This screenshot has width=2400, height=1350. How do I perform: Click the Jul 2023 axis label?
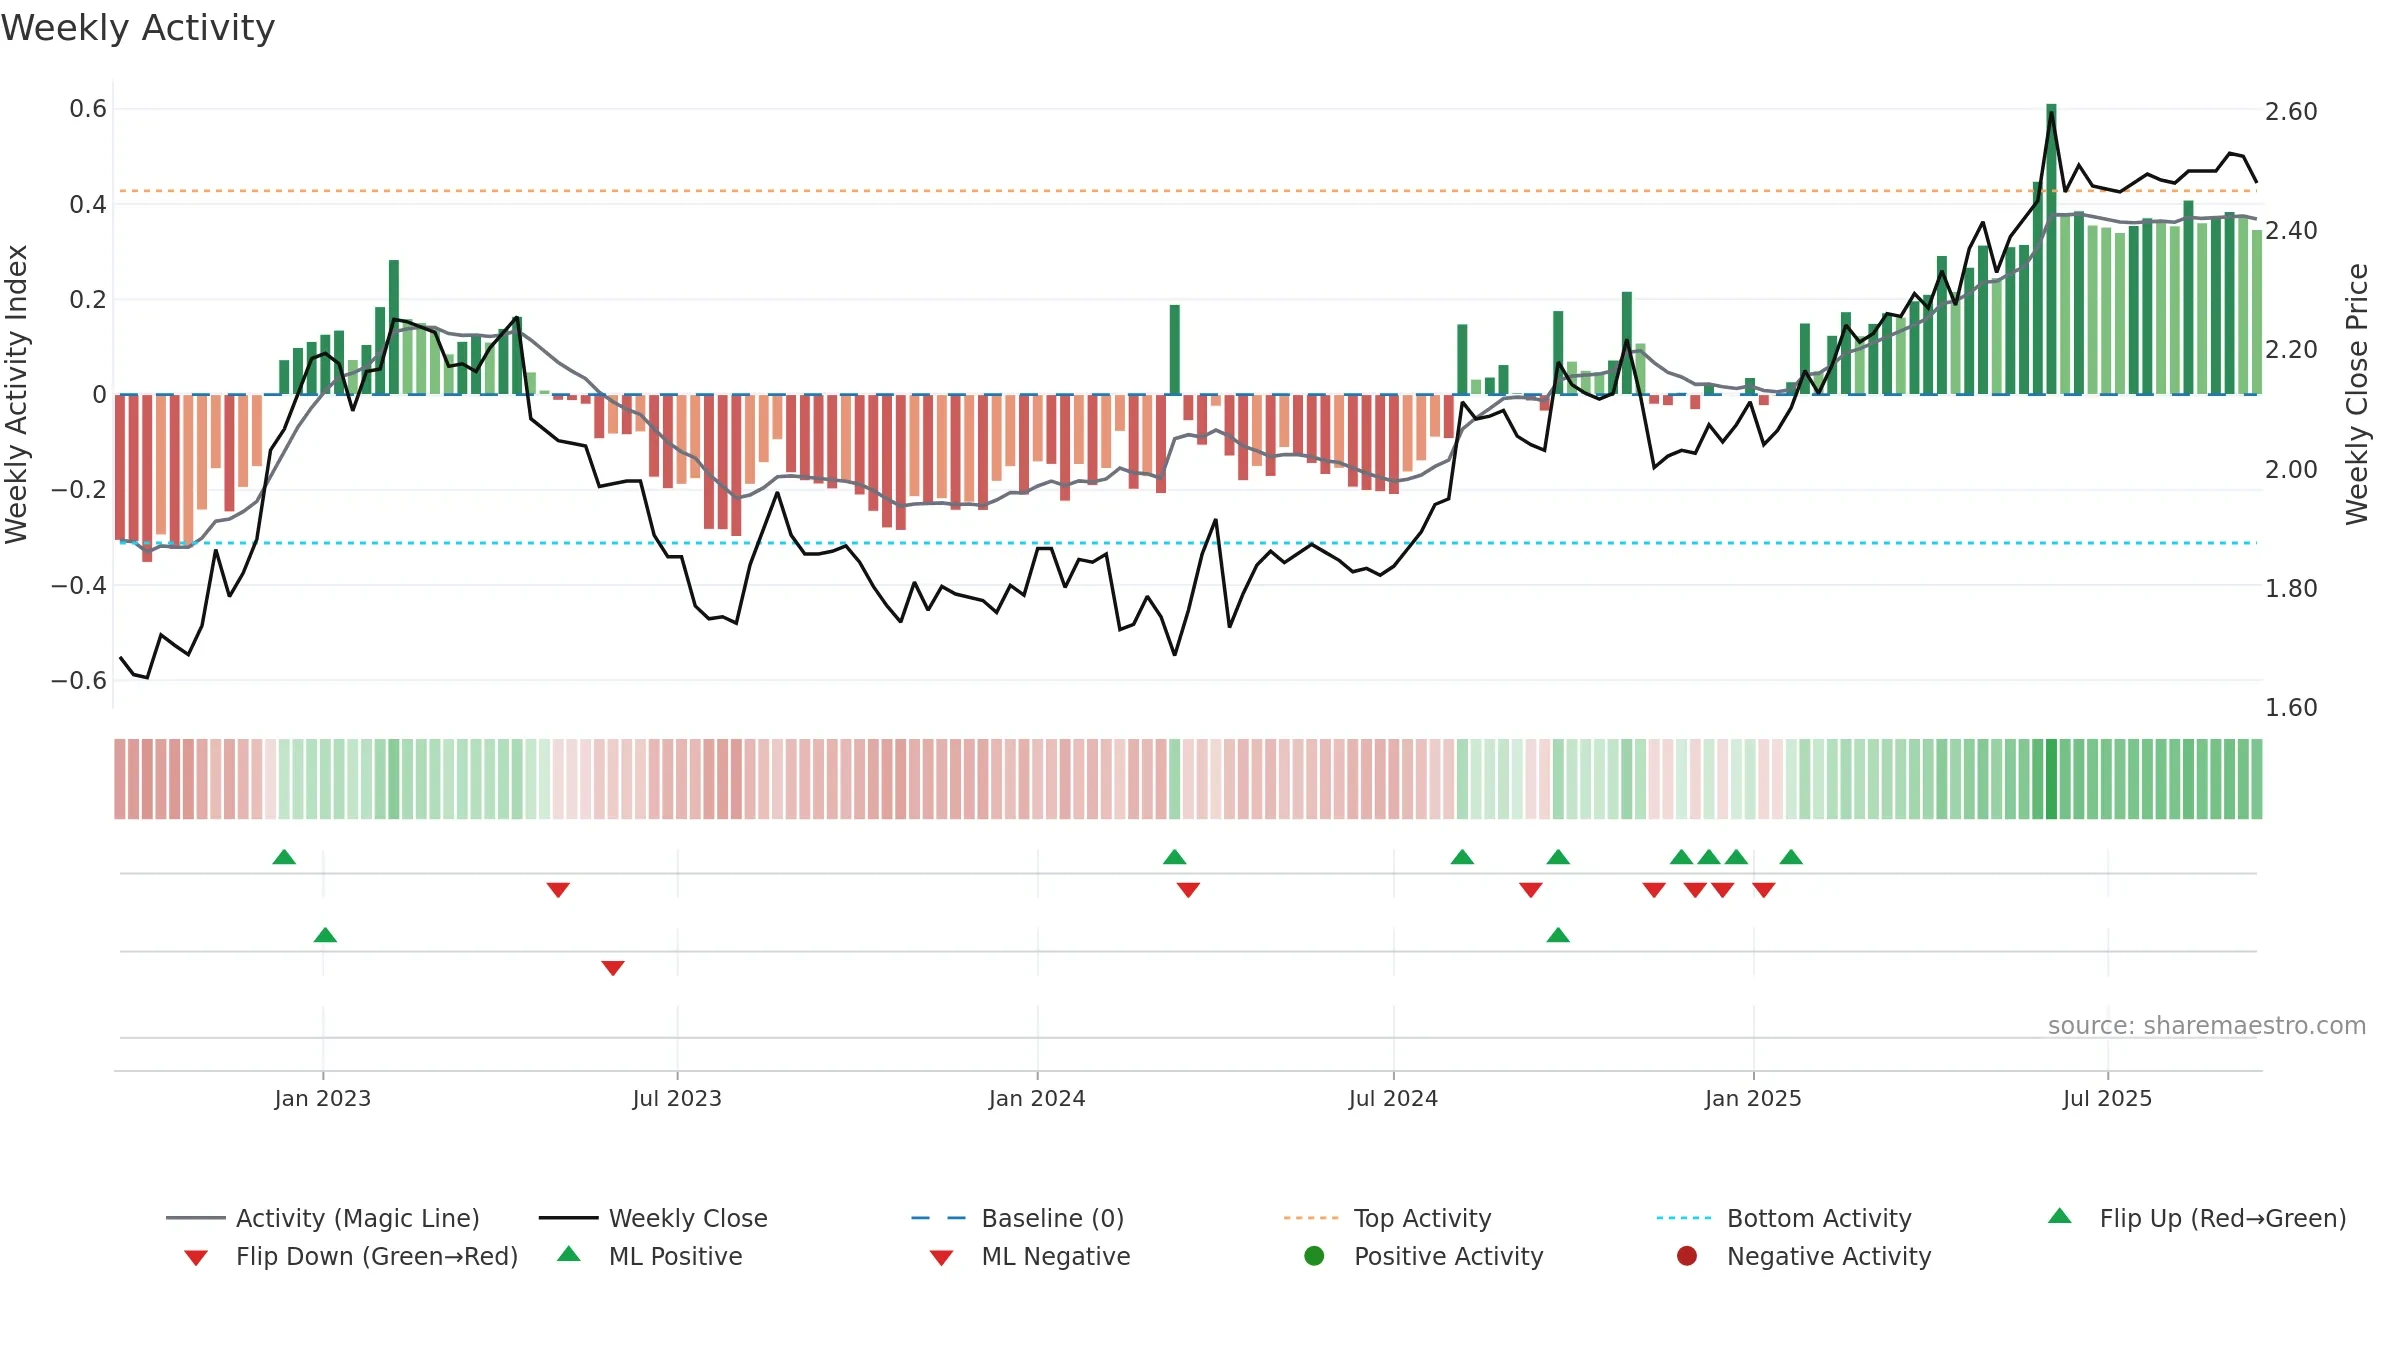(x=677, y=1098)
